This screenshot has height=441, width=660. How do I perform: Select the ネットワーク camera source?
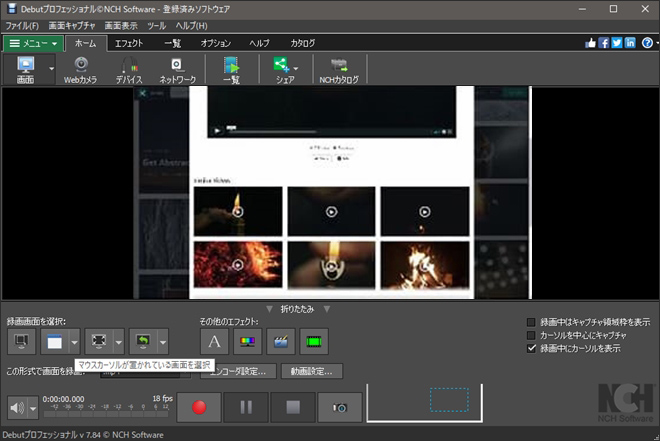pyautogui.click(x=177, y=69)
